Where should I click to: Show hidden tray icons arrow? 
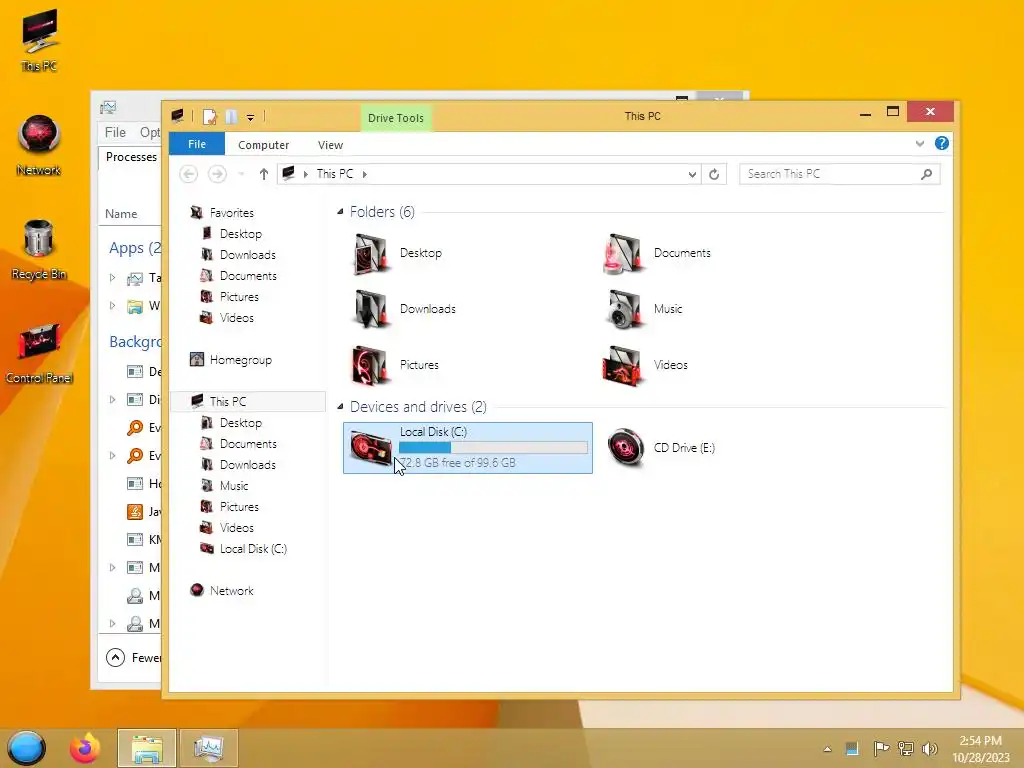click(x=827, y=749)
